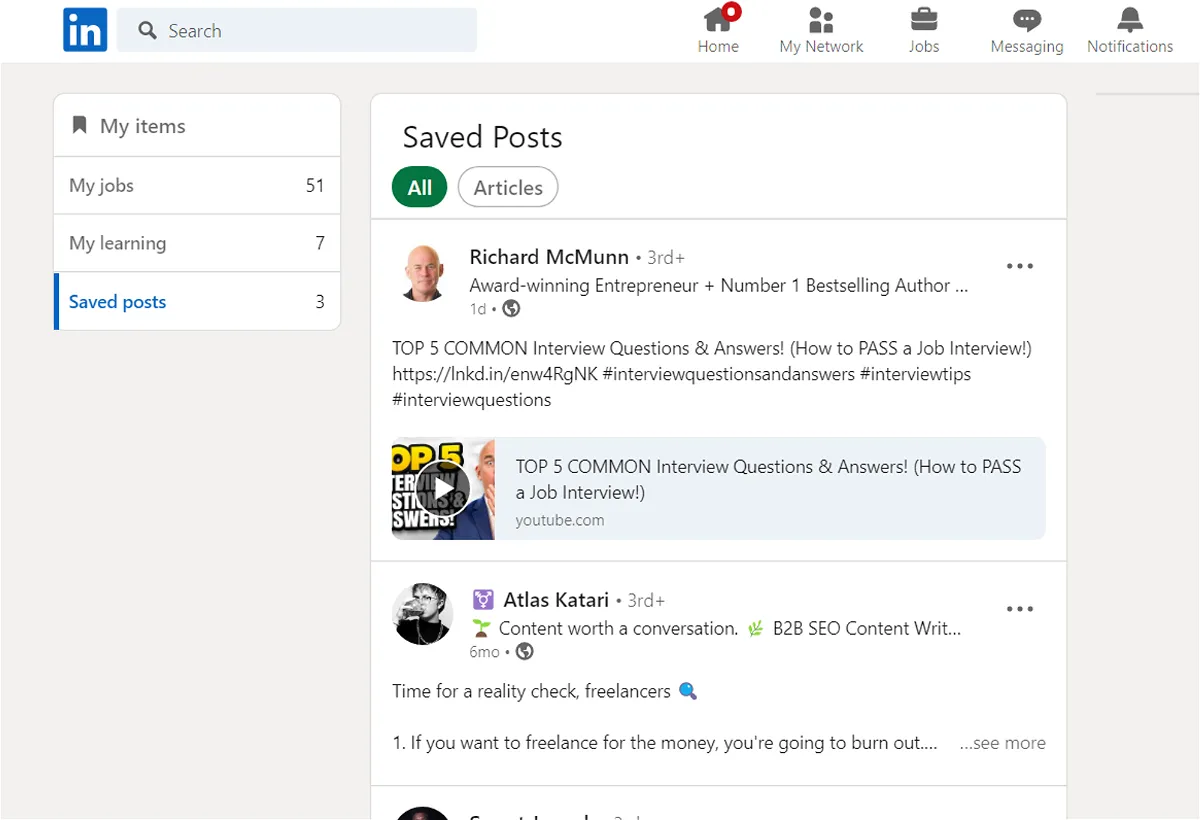Click Richard McMunn's headline text

(718, 285)
